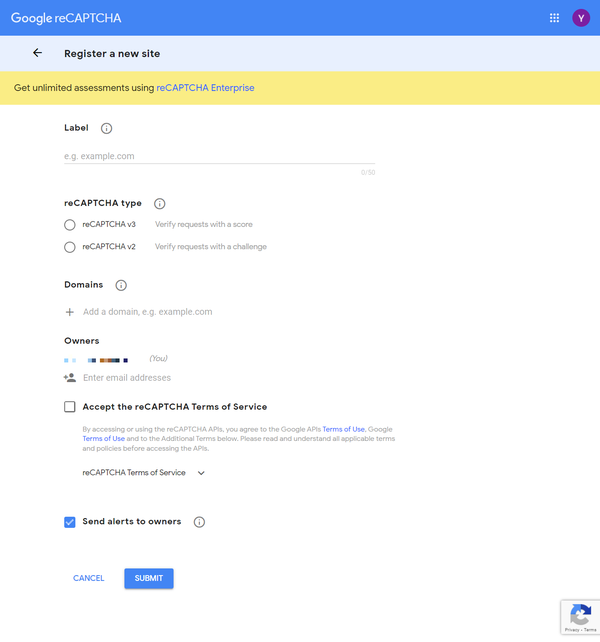Show info icon beside Send alerts to owners
The width and height of the screenshot is (600, 642).
point(199,522)
